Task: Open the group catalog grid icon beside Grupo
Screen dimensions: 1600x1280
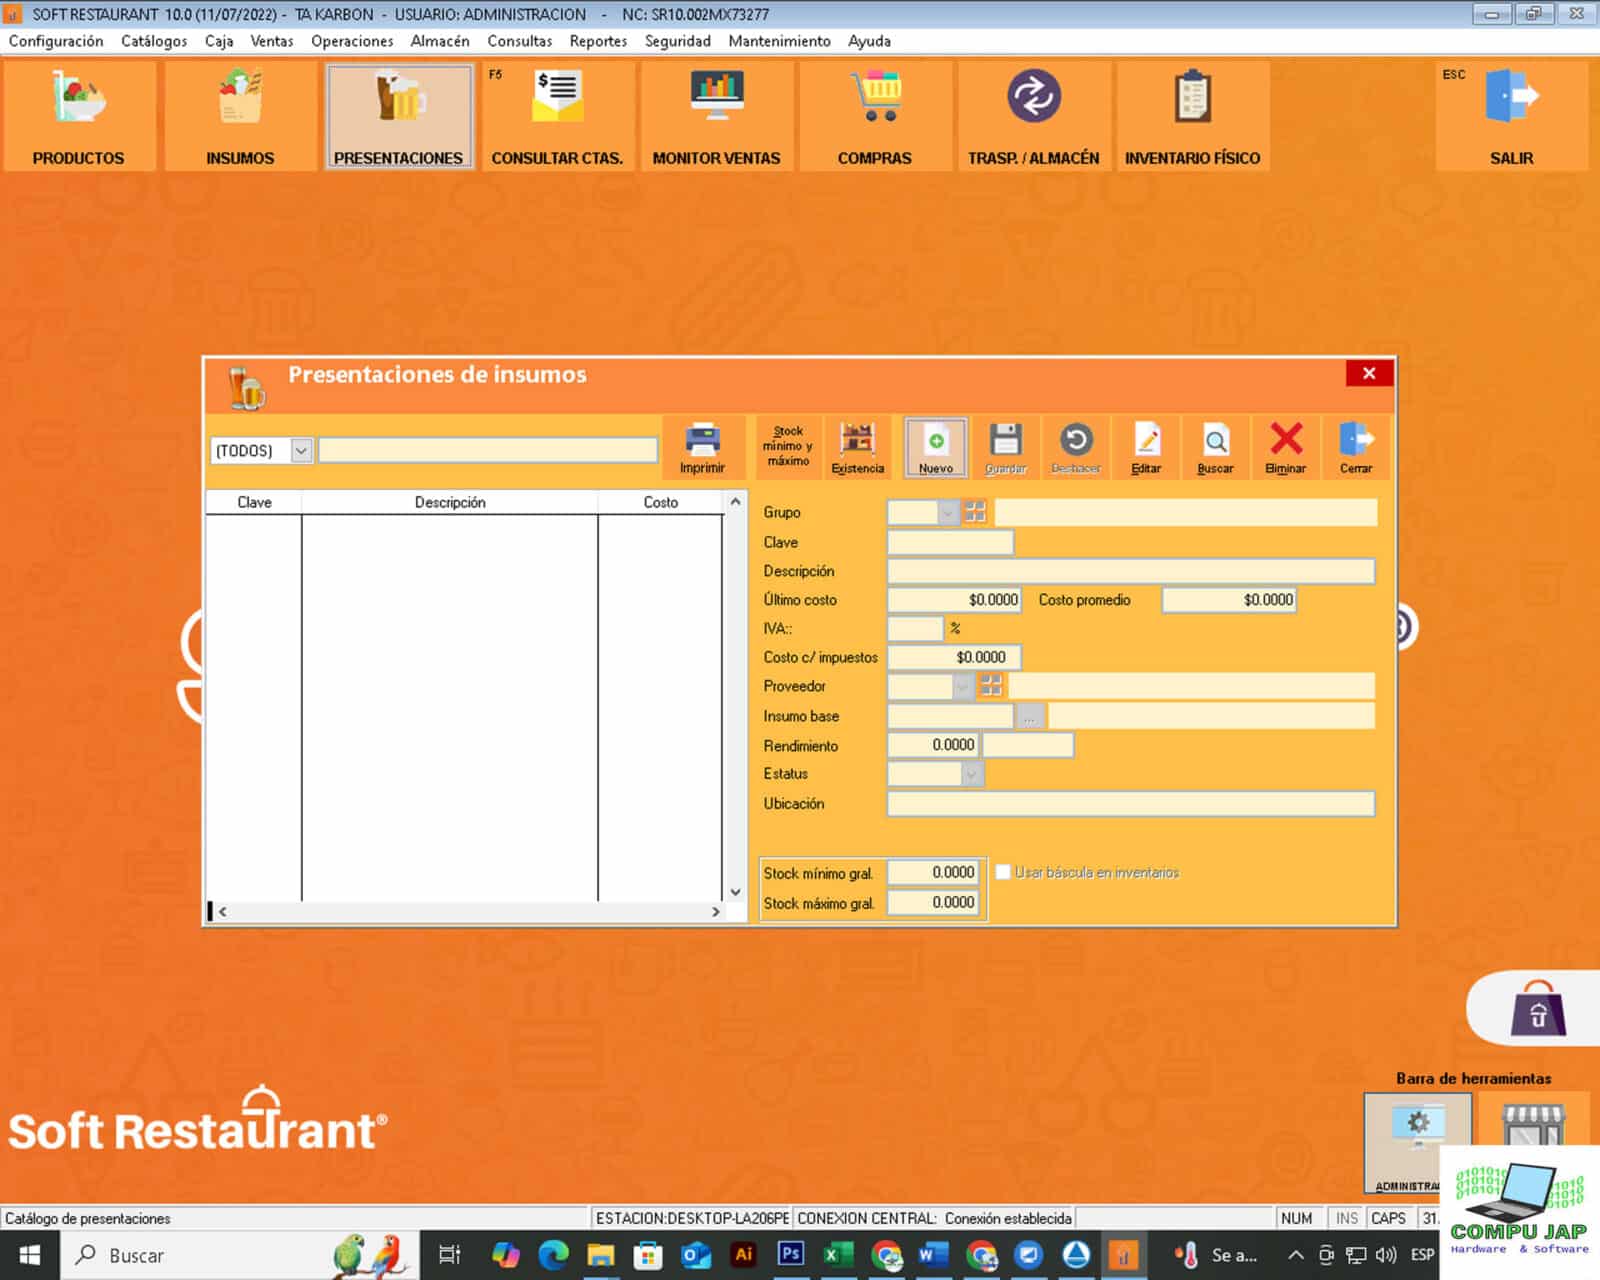Action: [975, 512]
